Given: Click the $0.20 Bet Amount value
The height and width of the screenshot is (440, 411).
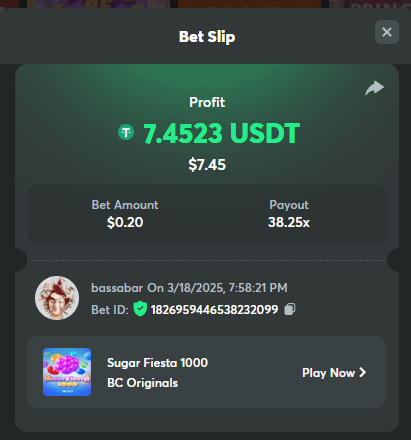Looking at the screenshot, I should point(125,222).
